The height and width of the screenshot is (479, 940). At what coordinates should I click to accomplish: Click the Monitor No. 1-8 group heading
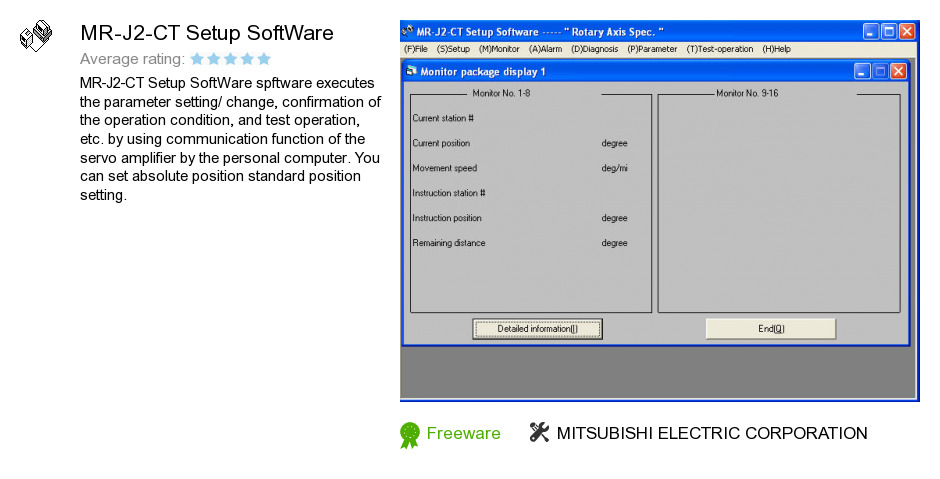[x=501, y=93]
